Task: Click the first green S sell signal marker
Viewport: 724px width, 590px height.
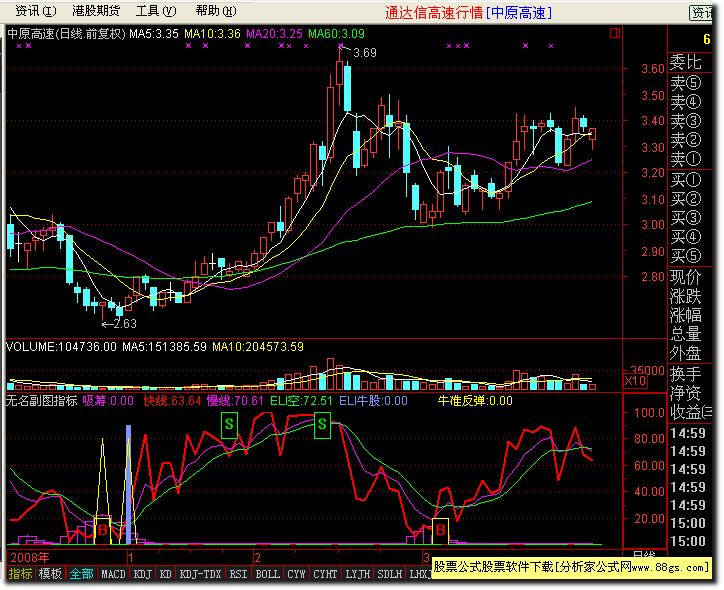Action: click(x=229, y=425)
